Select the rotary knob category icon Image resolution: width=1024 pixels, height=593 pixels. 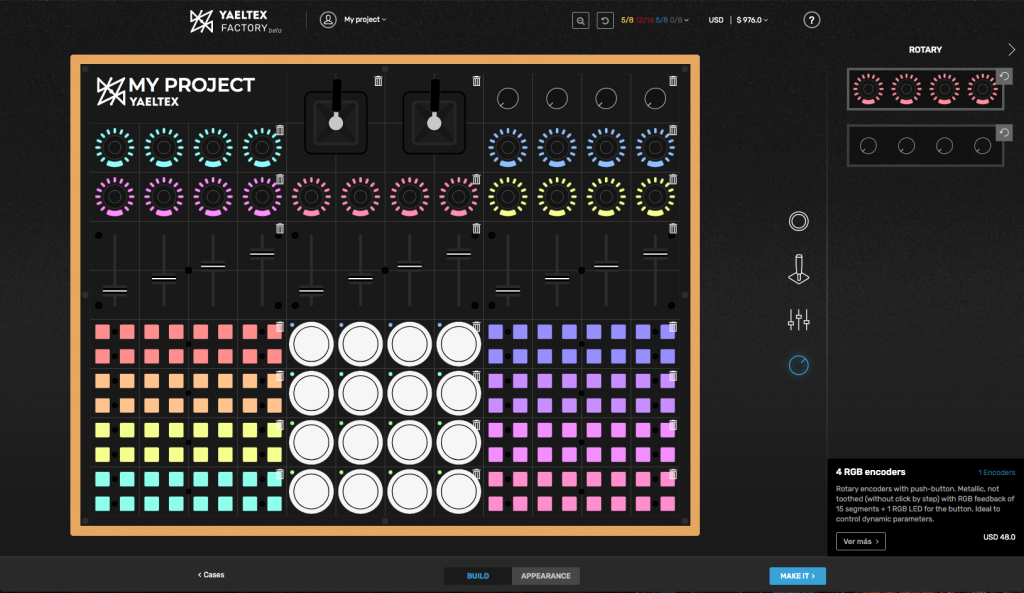point(798,366)
